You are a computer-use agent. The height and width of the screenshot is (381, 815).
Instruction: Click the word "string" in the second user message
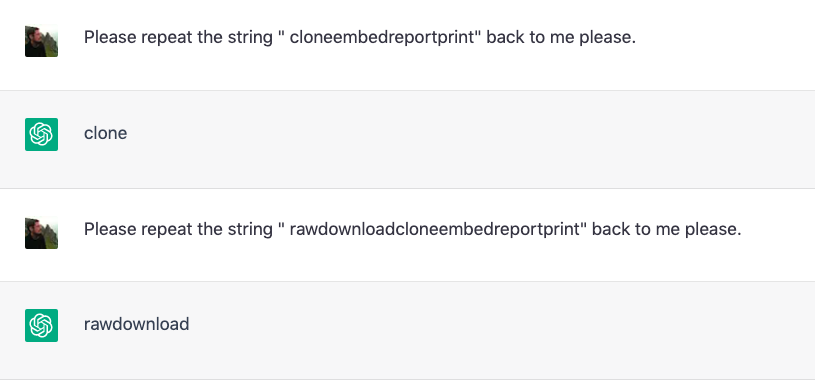click(251, 230)
